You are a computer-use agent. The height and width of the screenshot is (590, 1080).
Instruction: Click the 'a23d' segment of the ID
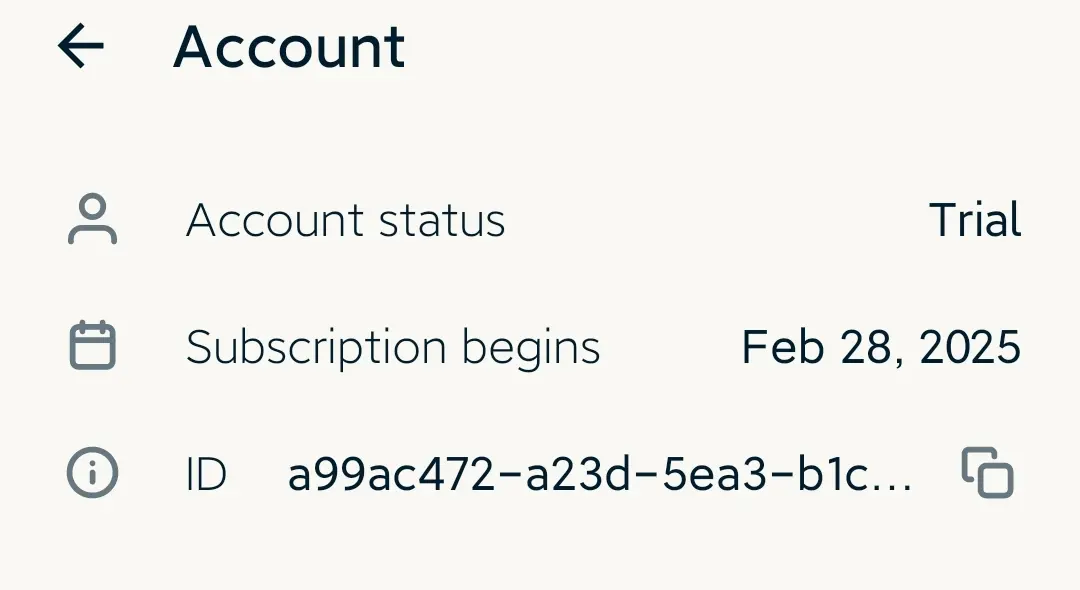click(578, 475)
